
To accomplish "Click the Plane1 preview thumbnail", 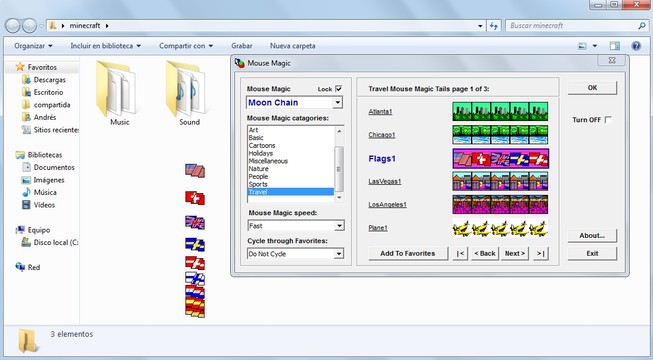I will 501,228.
